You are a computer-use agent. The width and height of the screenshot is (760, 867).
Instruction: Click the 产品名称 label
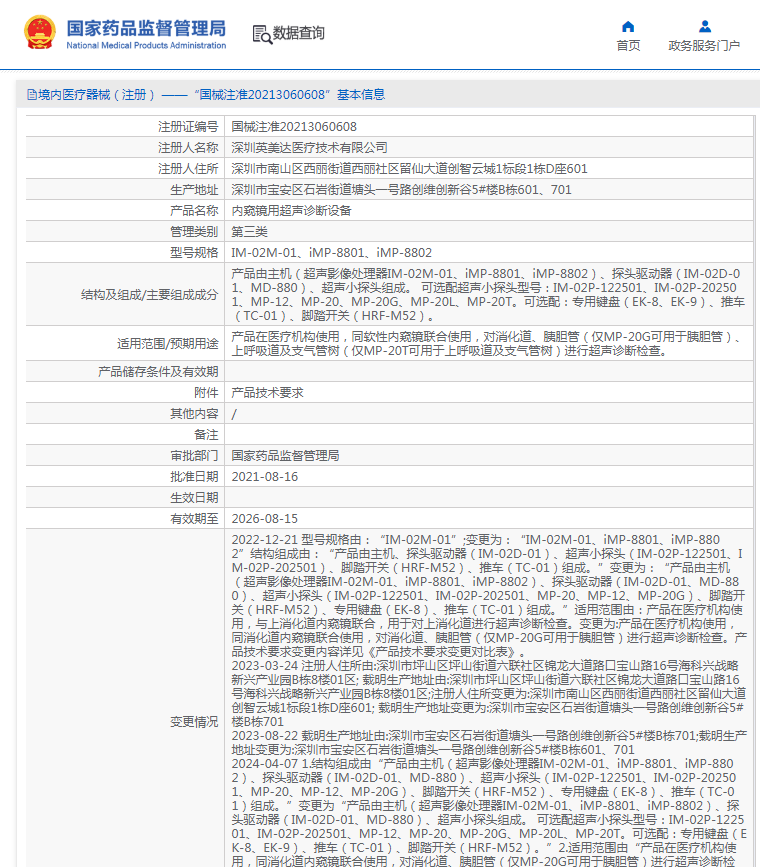pos(194,211)
